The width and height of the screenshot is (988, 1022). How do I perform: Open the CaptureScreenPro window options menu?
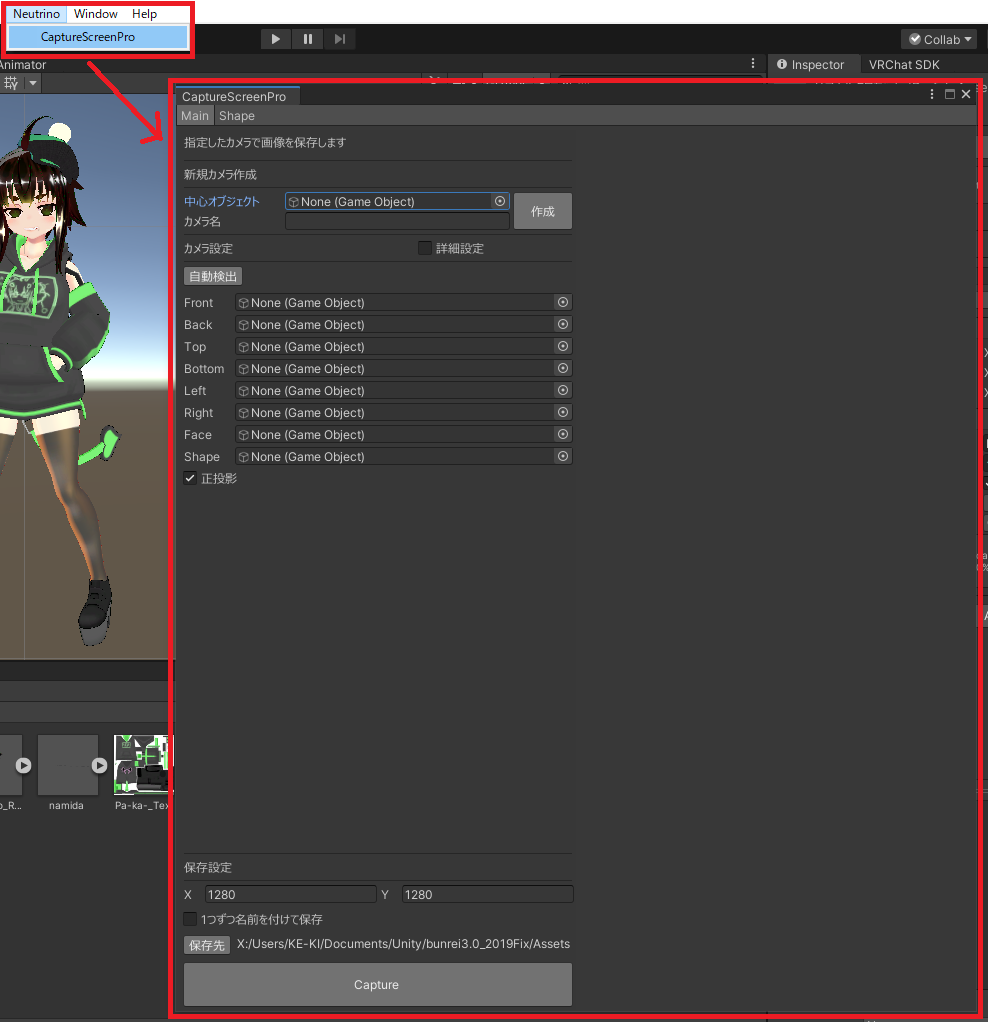click(932, 94)
